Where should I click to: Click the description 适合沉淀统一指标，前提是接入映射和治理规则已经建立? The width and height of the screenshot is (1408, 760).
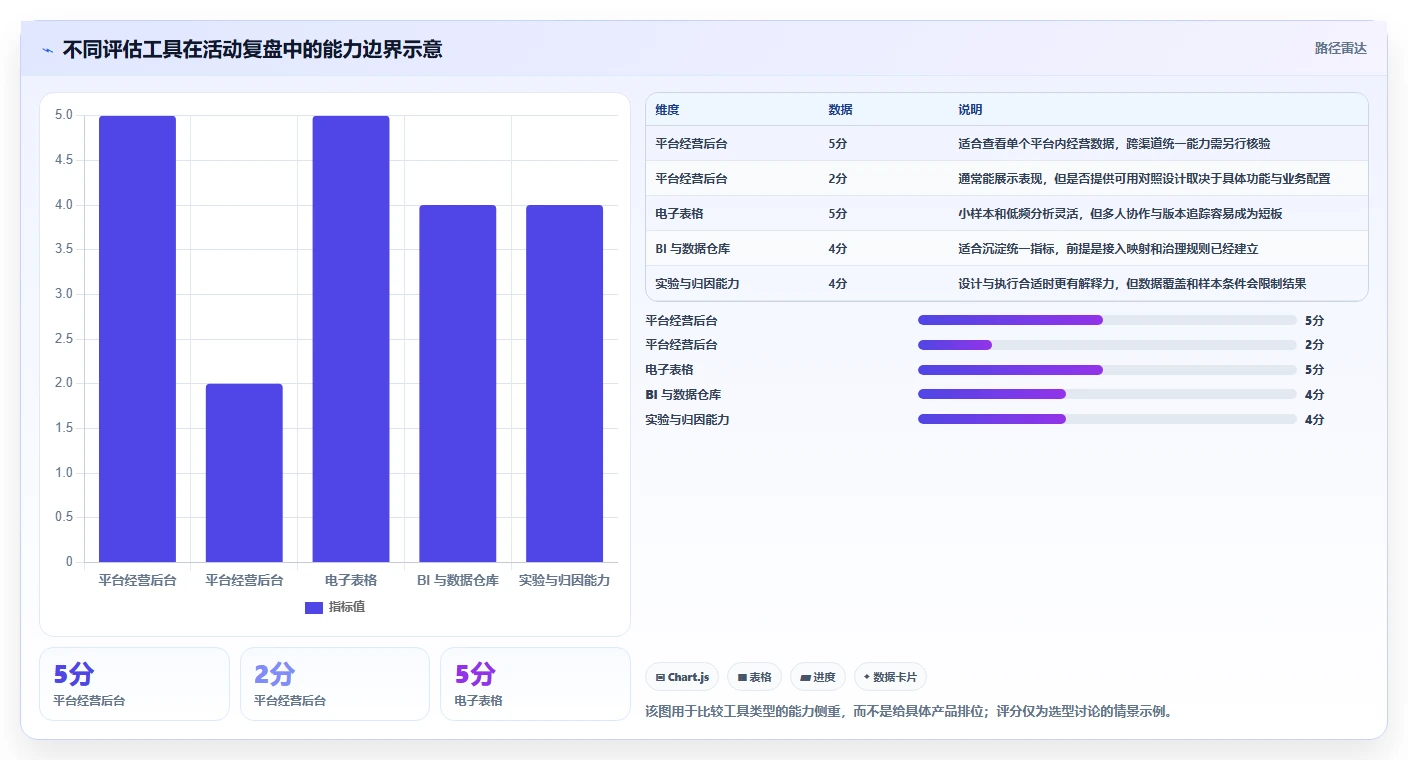tap(1108, 249)
